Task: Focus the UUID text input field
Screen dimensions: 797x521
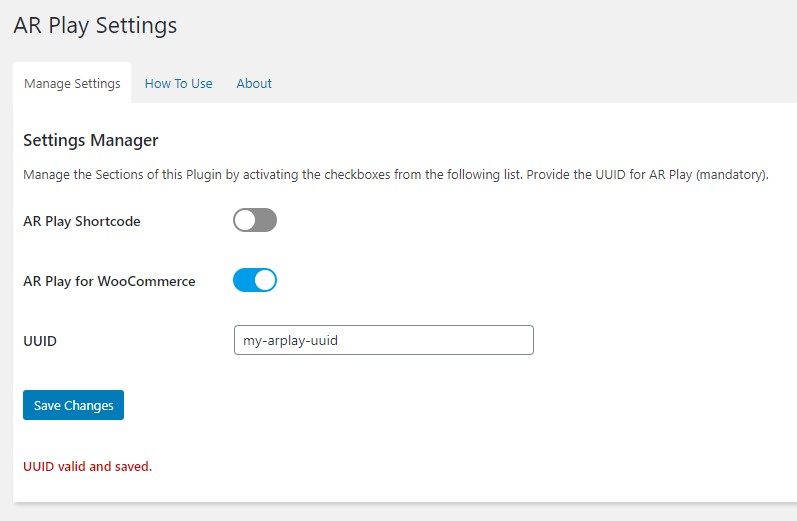Action: point(384,340)
